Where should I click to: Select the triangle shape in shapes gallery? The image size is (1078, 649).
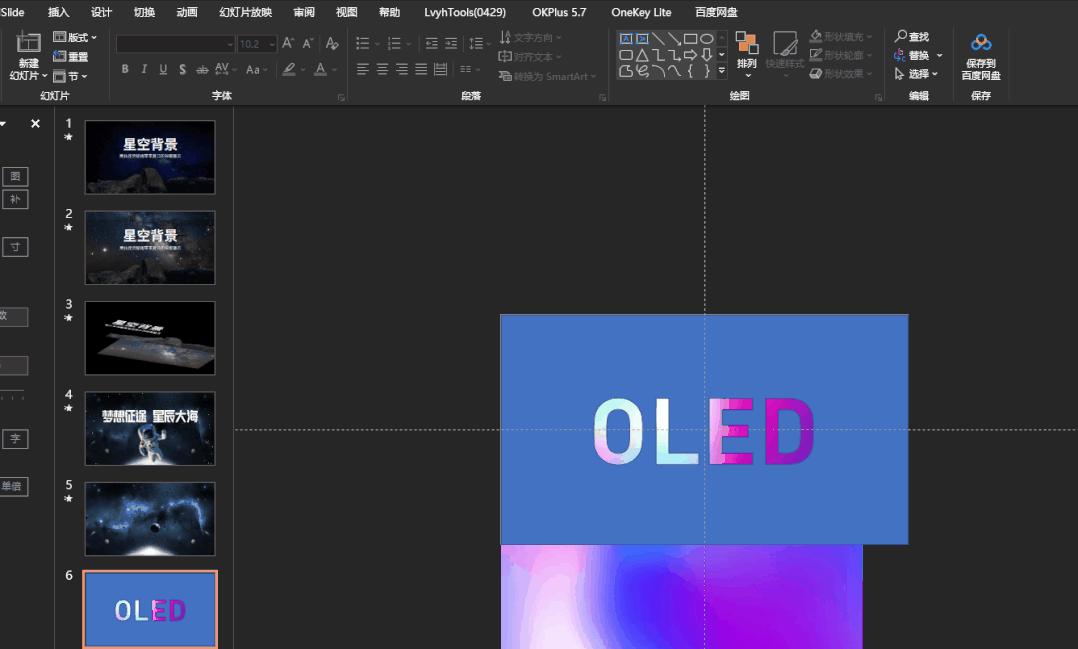click(642, 55)
